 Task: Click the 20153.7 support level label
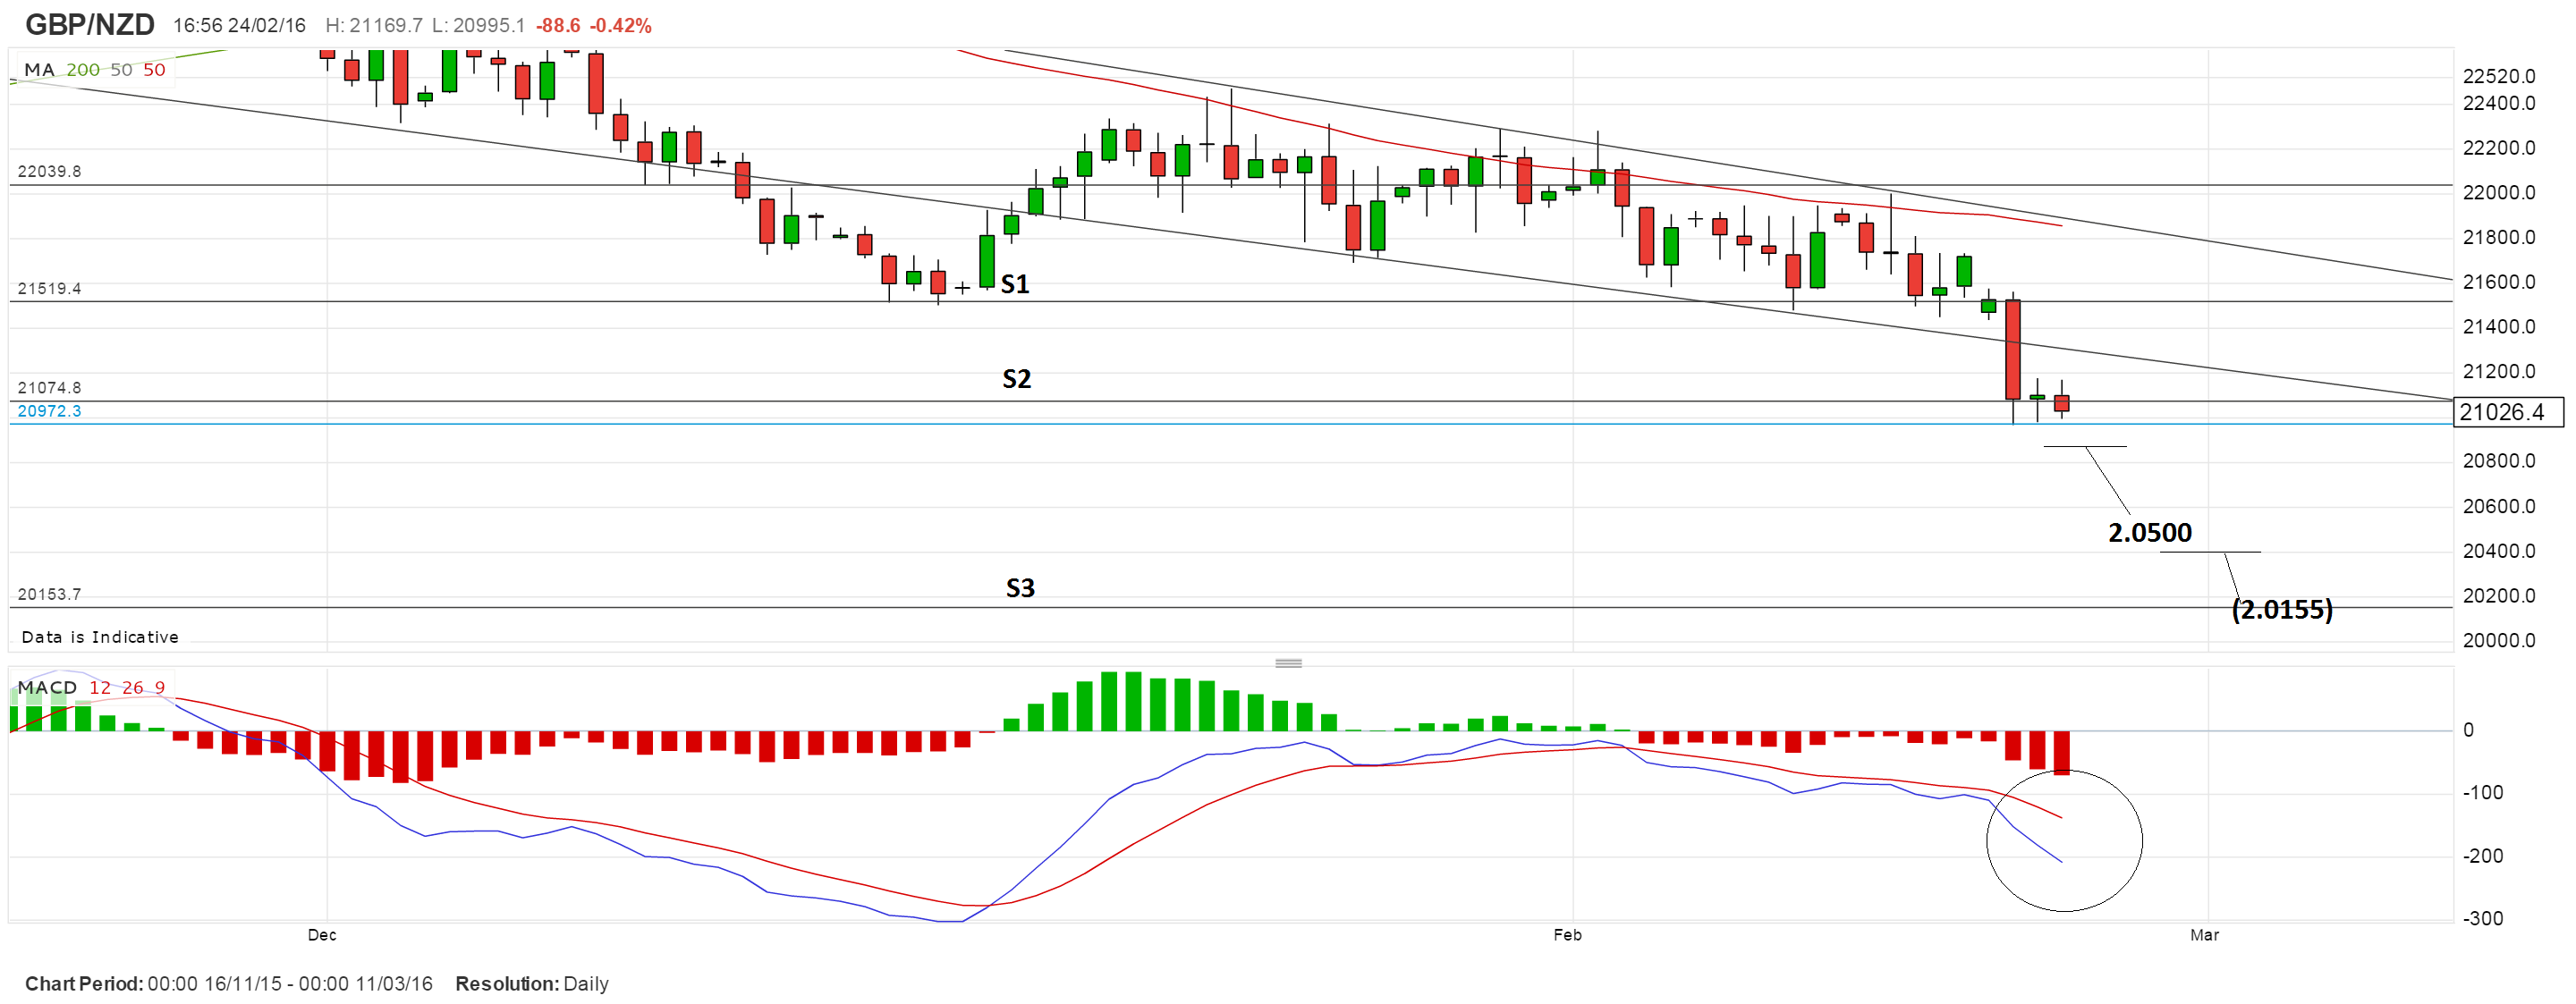[49, 594]
